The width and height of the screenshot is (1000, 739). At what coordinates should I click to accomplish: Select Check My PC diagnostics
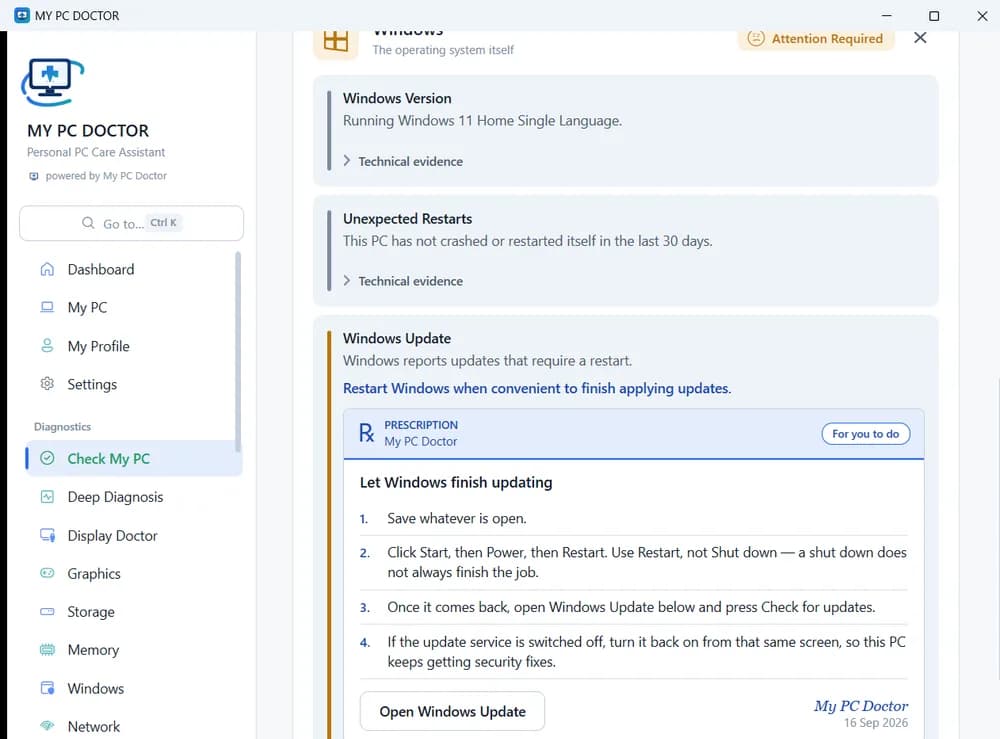[x=134, y=458]
